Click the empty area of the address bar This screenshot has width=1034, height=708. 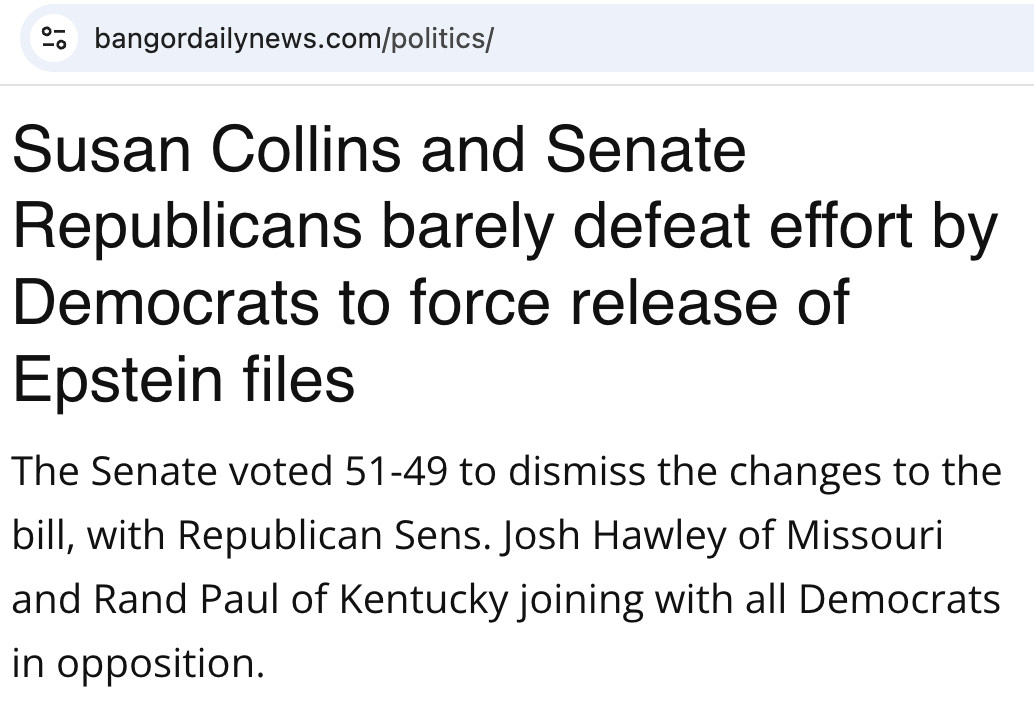coord(760,39)
